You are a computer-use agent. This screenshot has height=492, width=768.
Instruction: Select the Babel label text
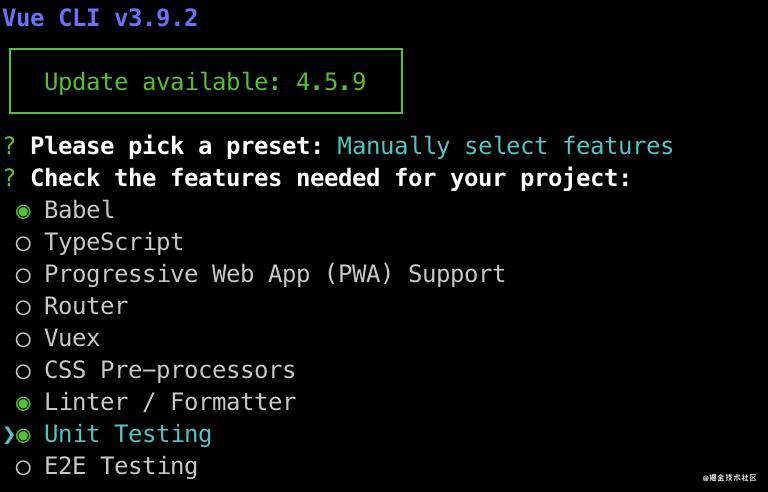point(79,210)
